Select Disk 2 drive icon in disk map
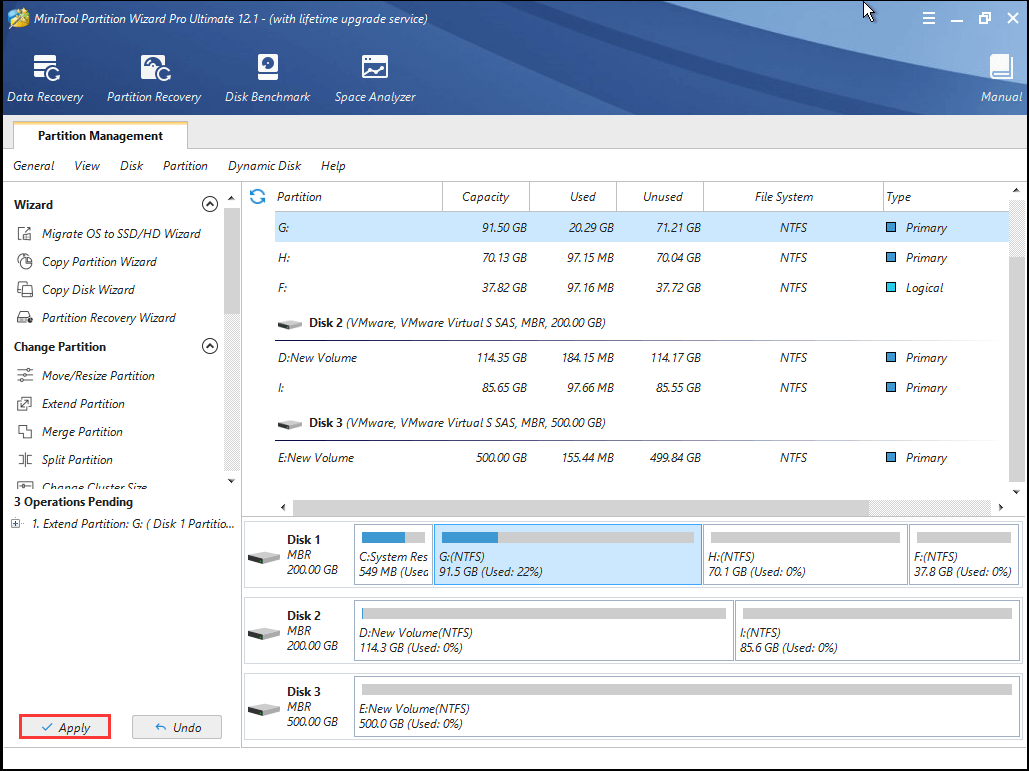Viewport: 1029px width, 771px height. pos(264,633)
